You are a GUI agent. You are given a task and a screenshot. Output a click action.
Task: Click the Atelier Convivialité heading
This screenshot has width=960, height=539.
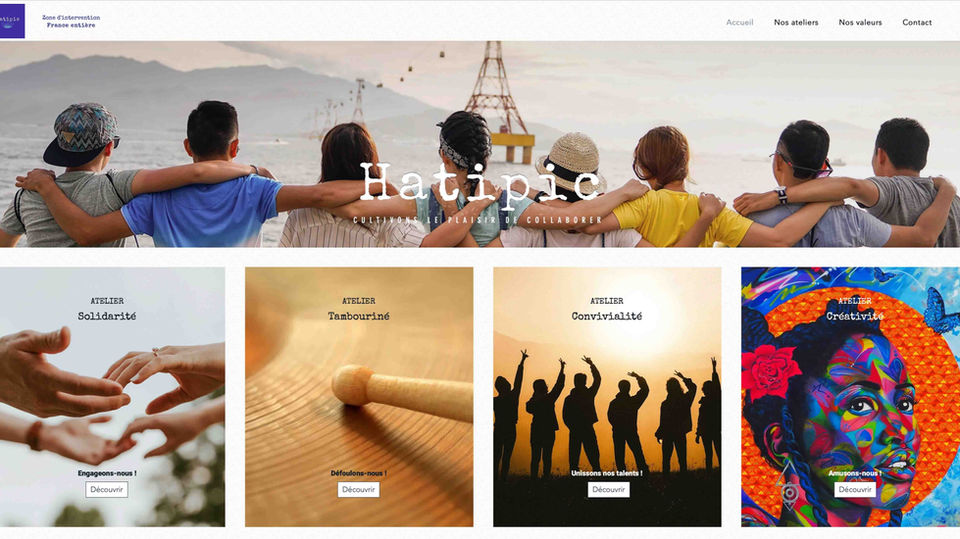tap(607, 309)
